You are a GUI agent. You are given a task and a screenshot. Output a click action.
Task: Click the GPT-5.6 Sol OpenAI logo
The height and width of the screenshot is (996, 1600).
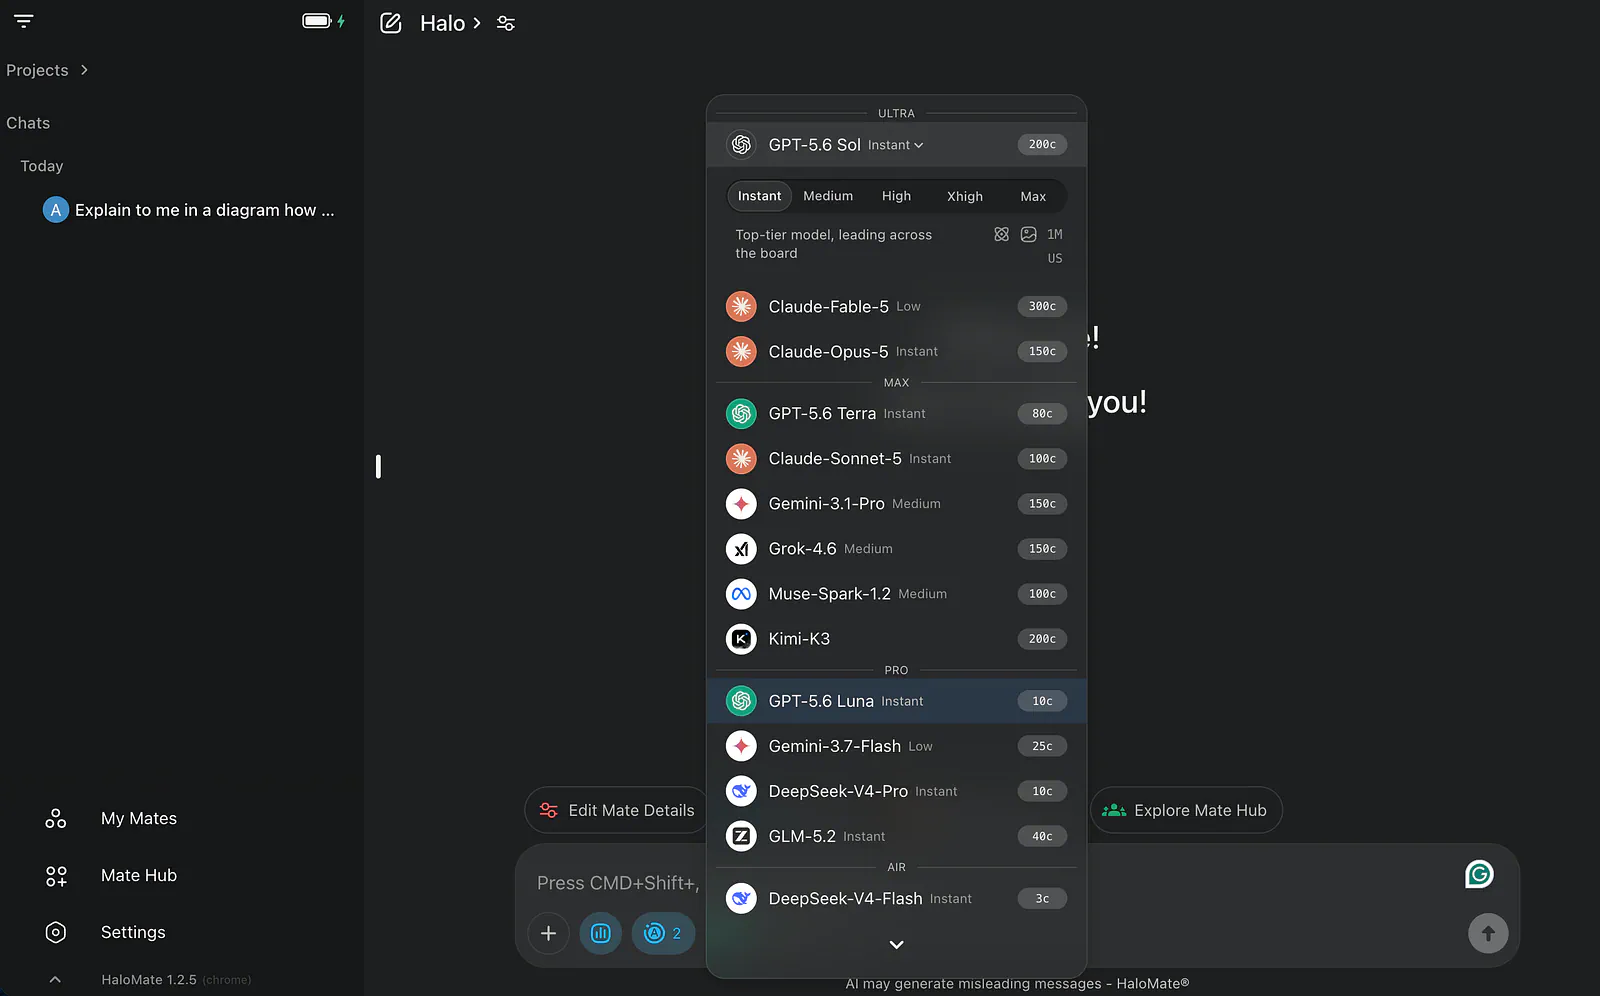[x=741, y=145]
